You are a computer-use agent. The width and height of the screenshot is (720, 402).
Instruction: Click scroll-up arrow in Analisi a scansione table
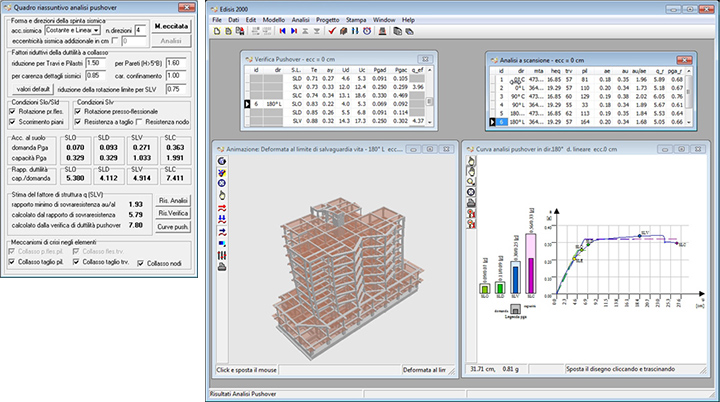click(x=688, y=71)
